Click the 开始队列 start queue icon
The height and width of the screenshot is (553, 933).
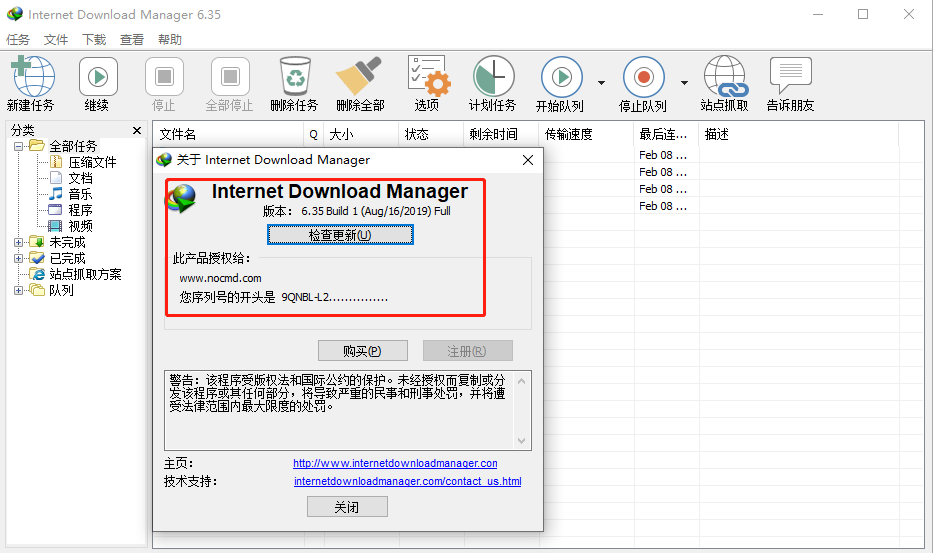click(561, 77)
